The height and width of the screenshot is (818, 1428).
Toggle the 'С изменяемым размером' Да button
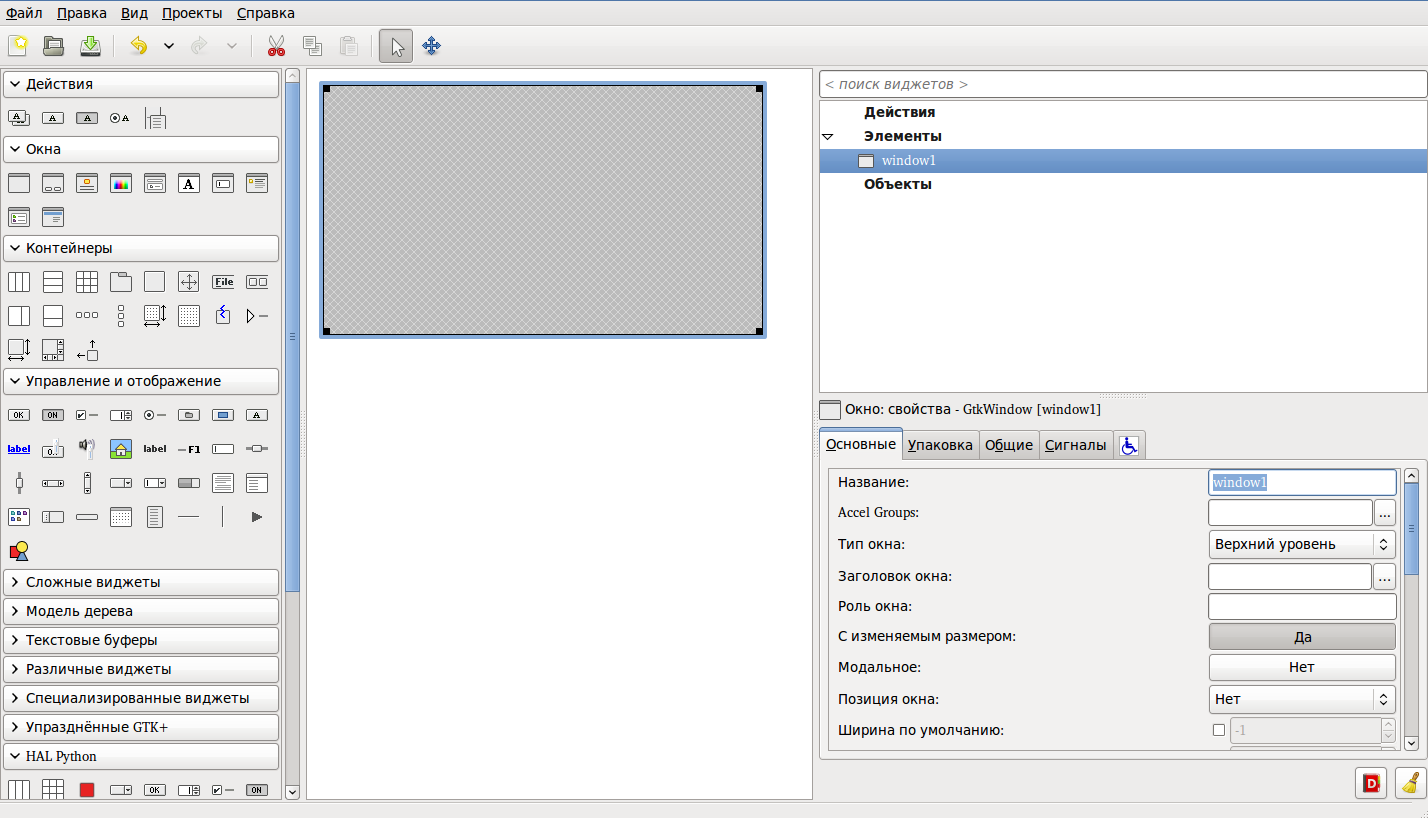tap(1302, 637)
